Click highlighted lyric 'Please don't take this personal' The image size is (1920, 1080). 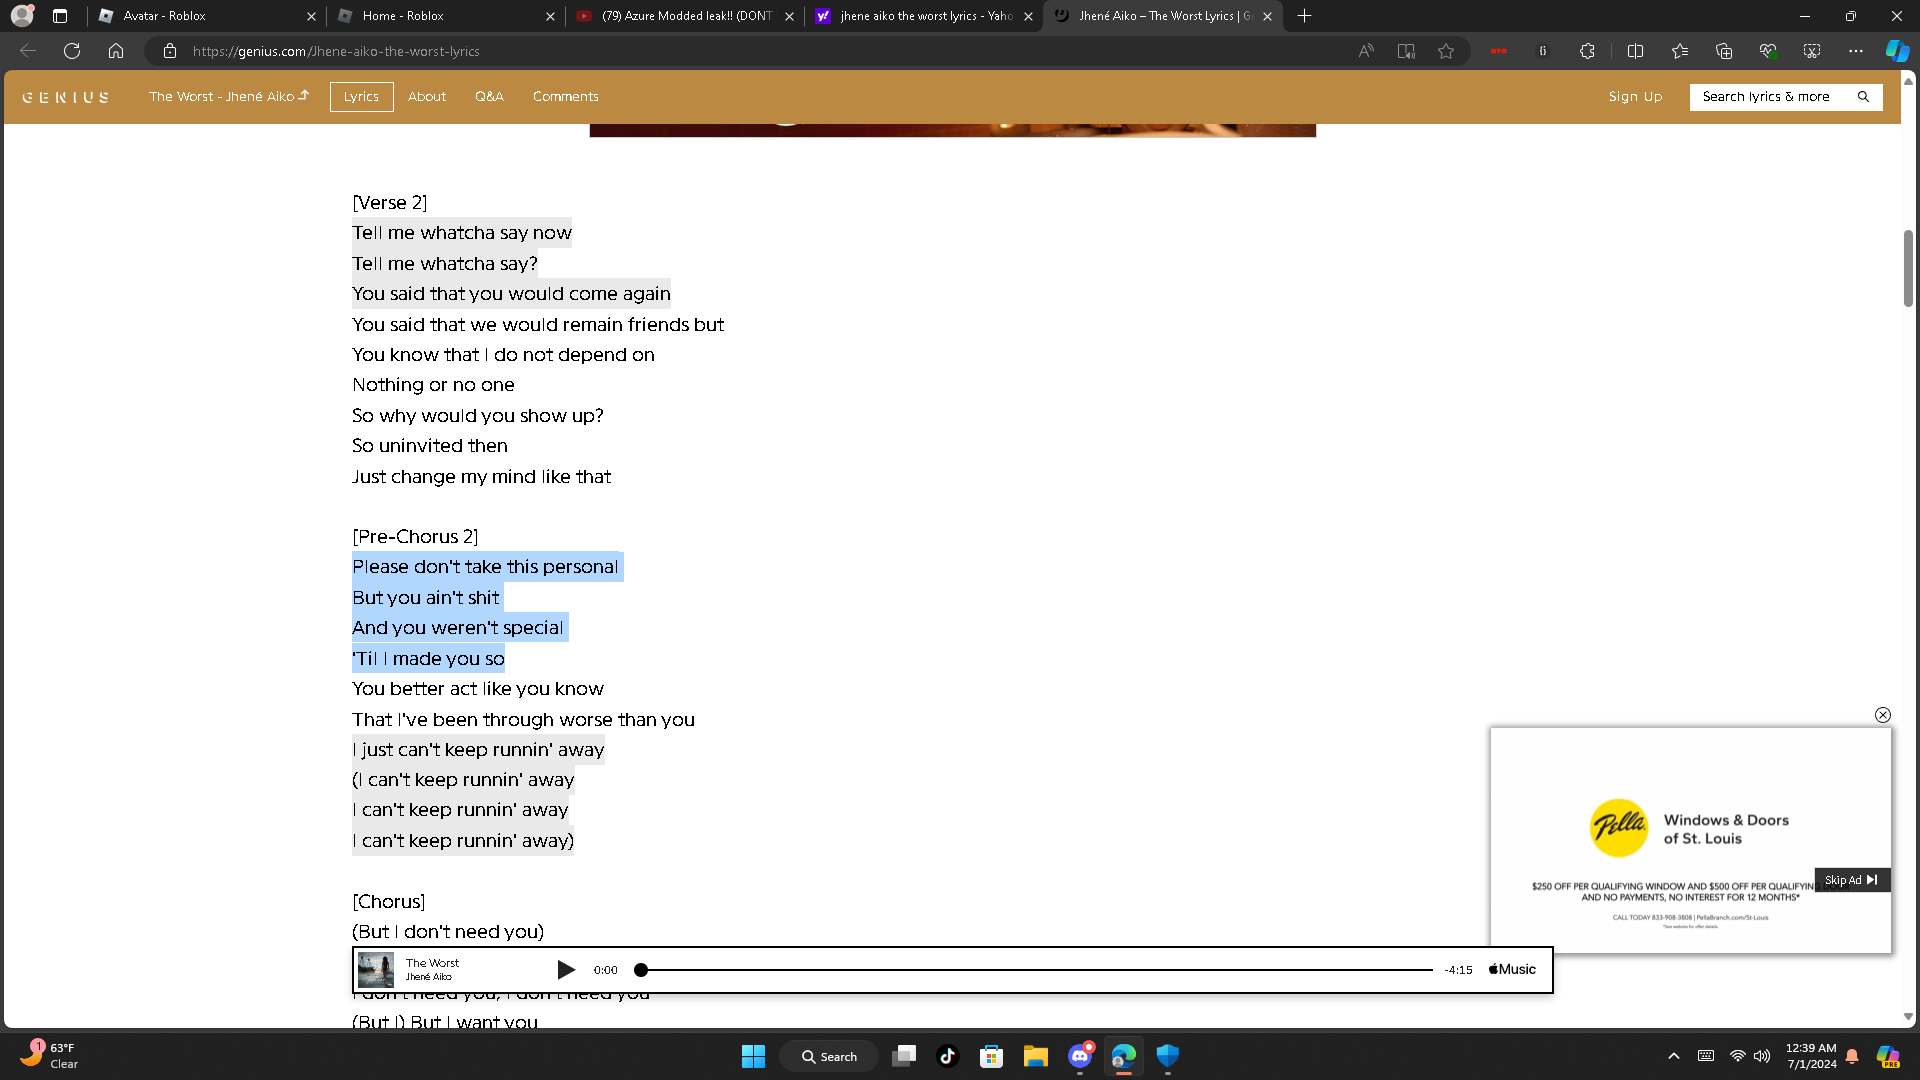[x=485, y=567]
